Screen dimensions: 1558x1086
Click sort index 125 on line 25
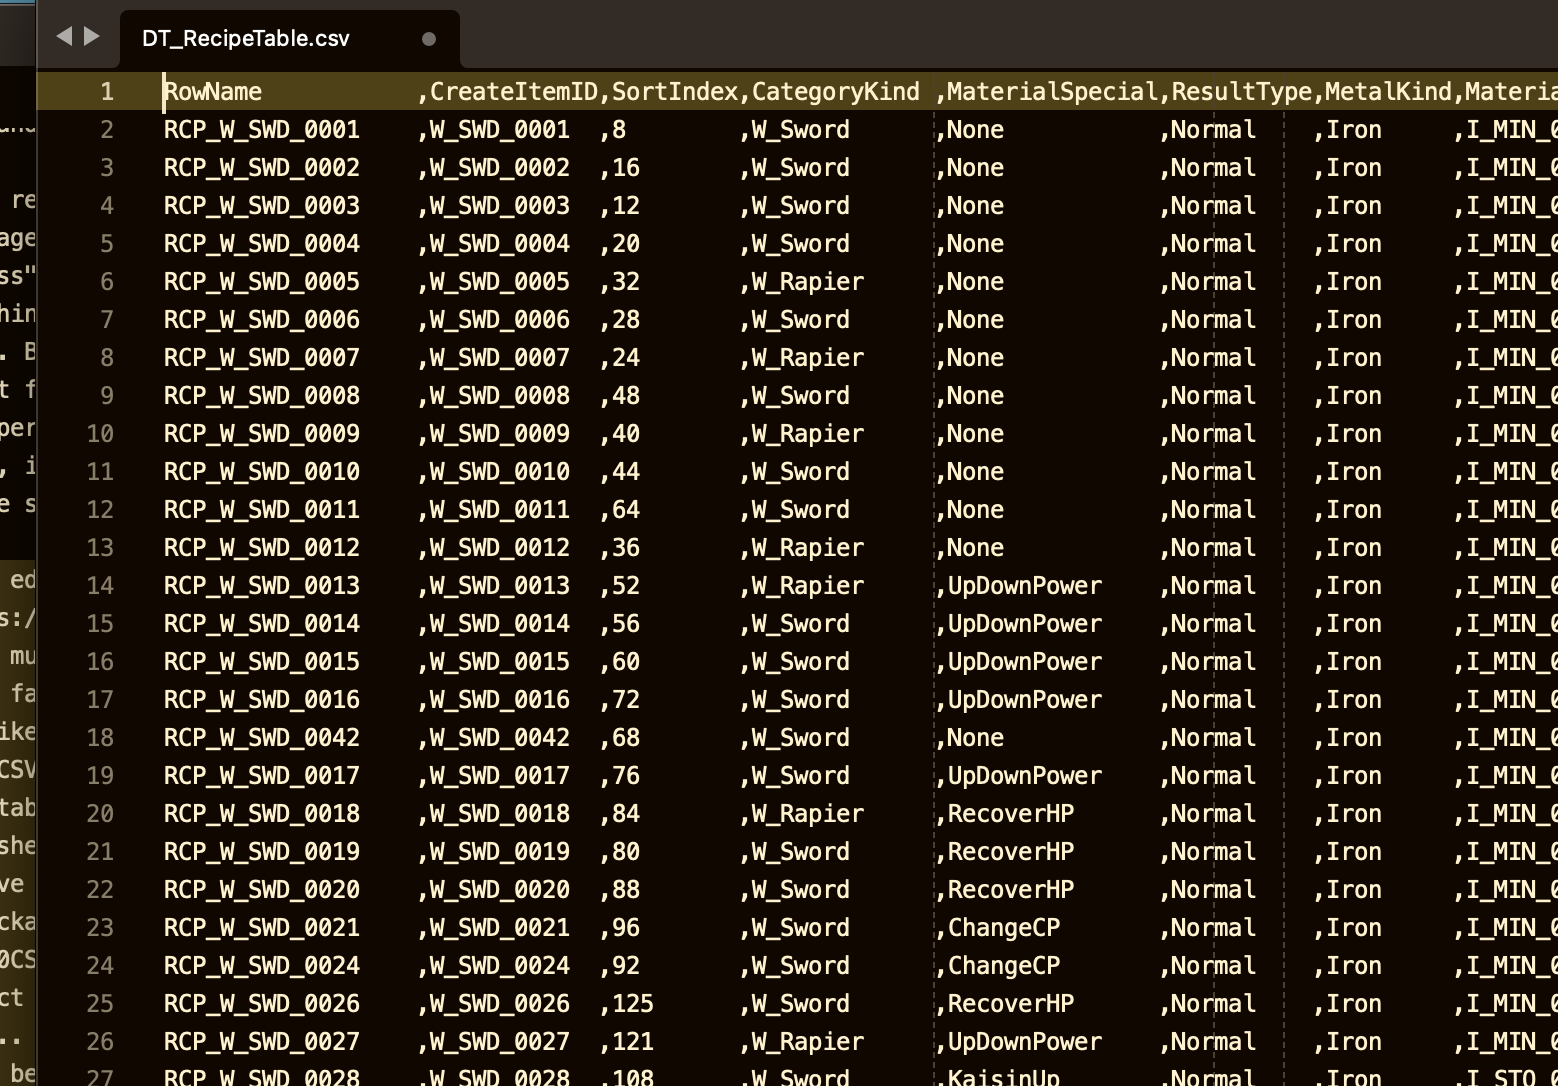[x=633, y=1004]
